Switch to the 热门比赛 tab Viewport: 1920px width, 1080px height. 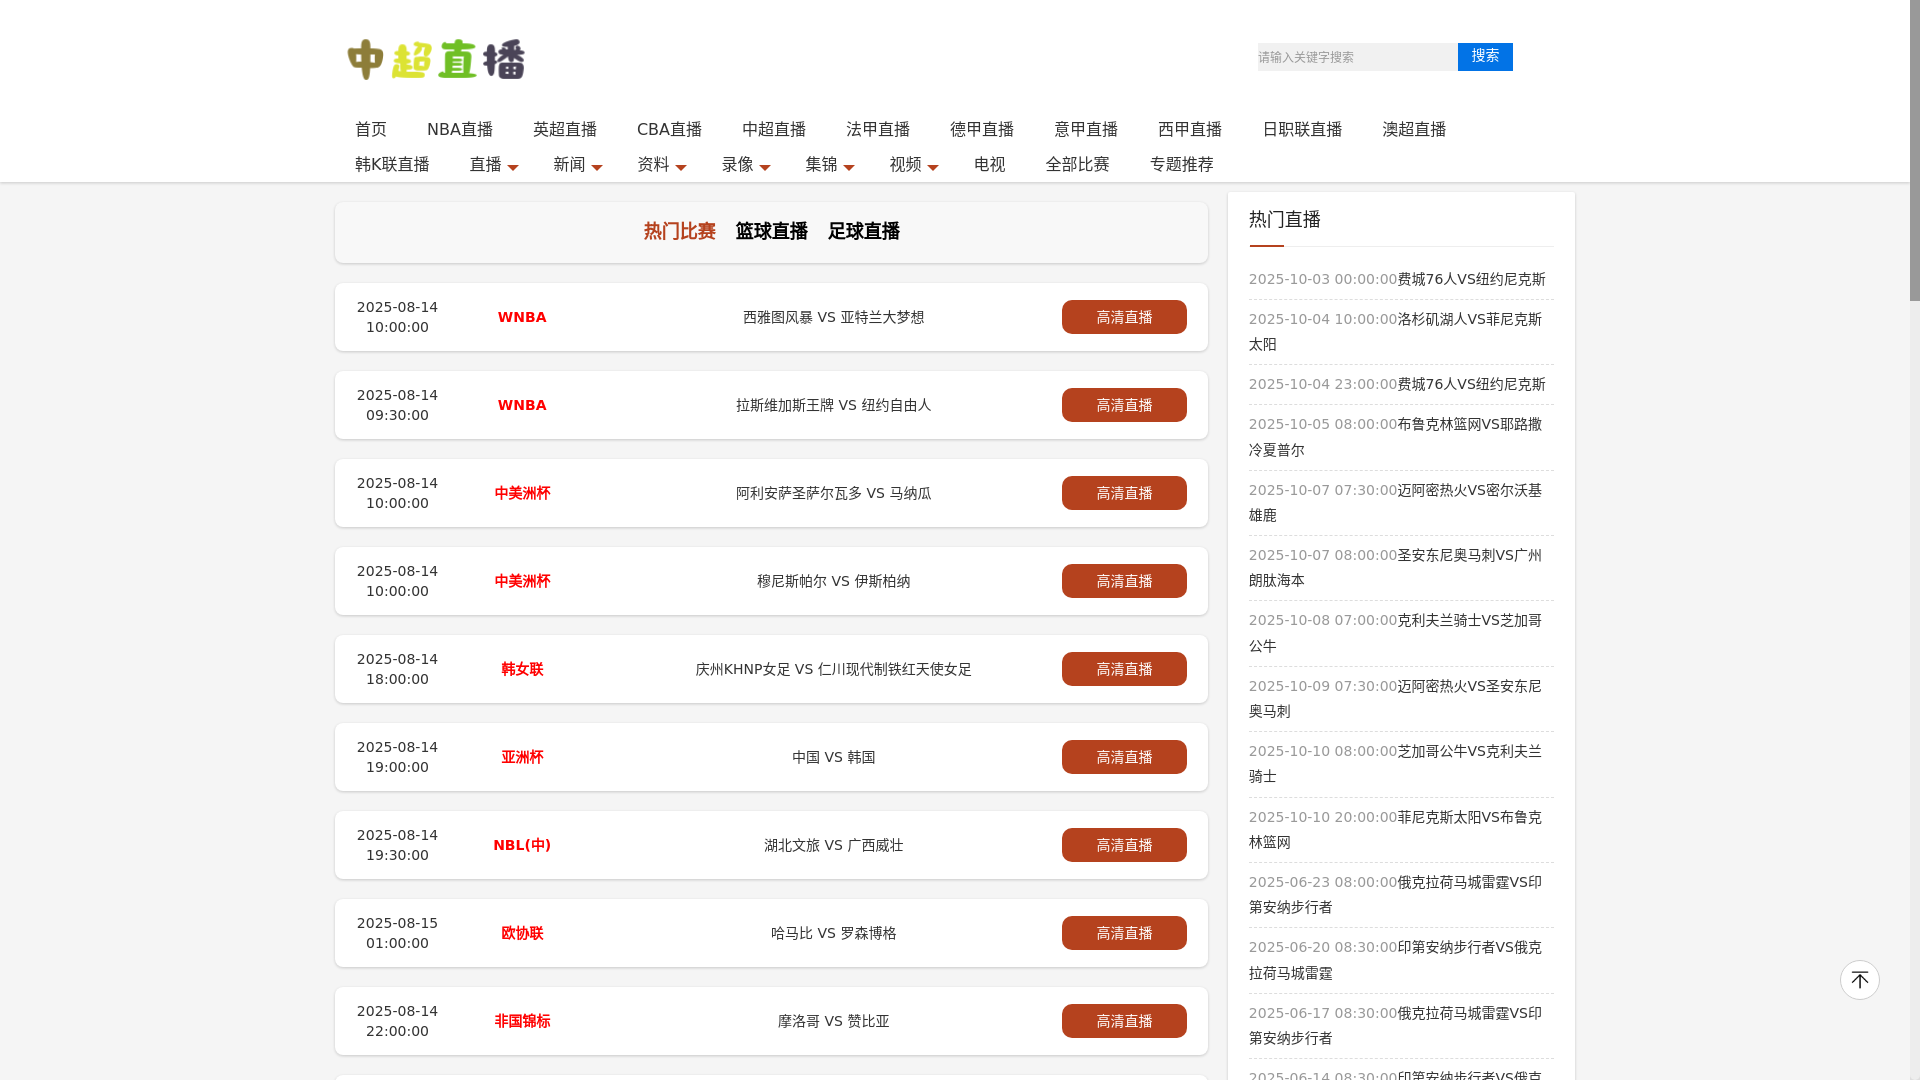point(680,231)
